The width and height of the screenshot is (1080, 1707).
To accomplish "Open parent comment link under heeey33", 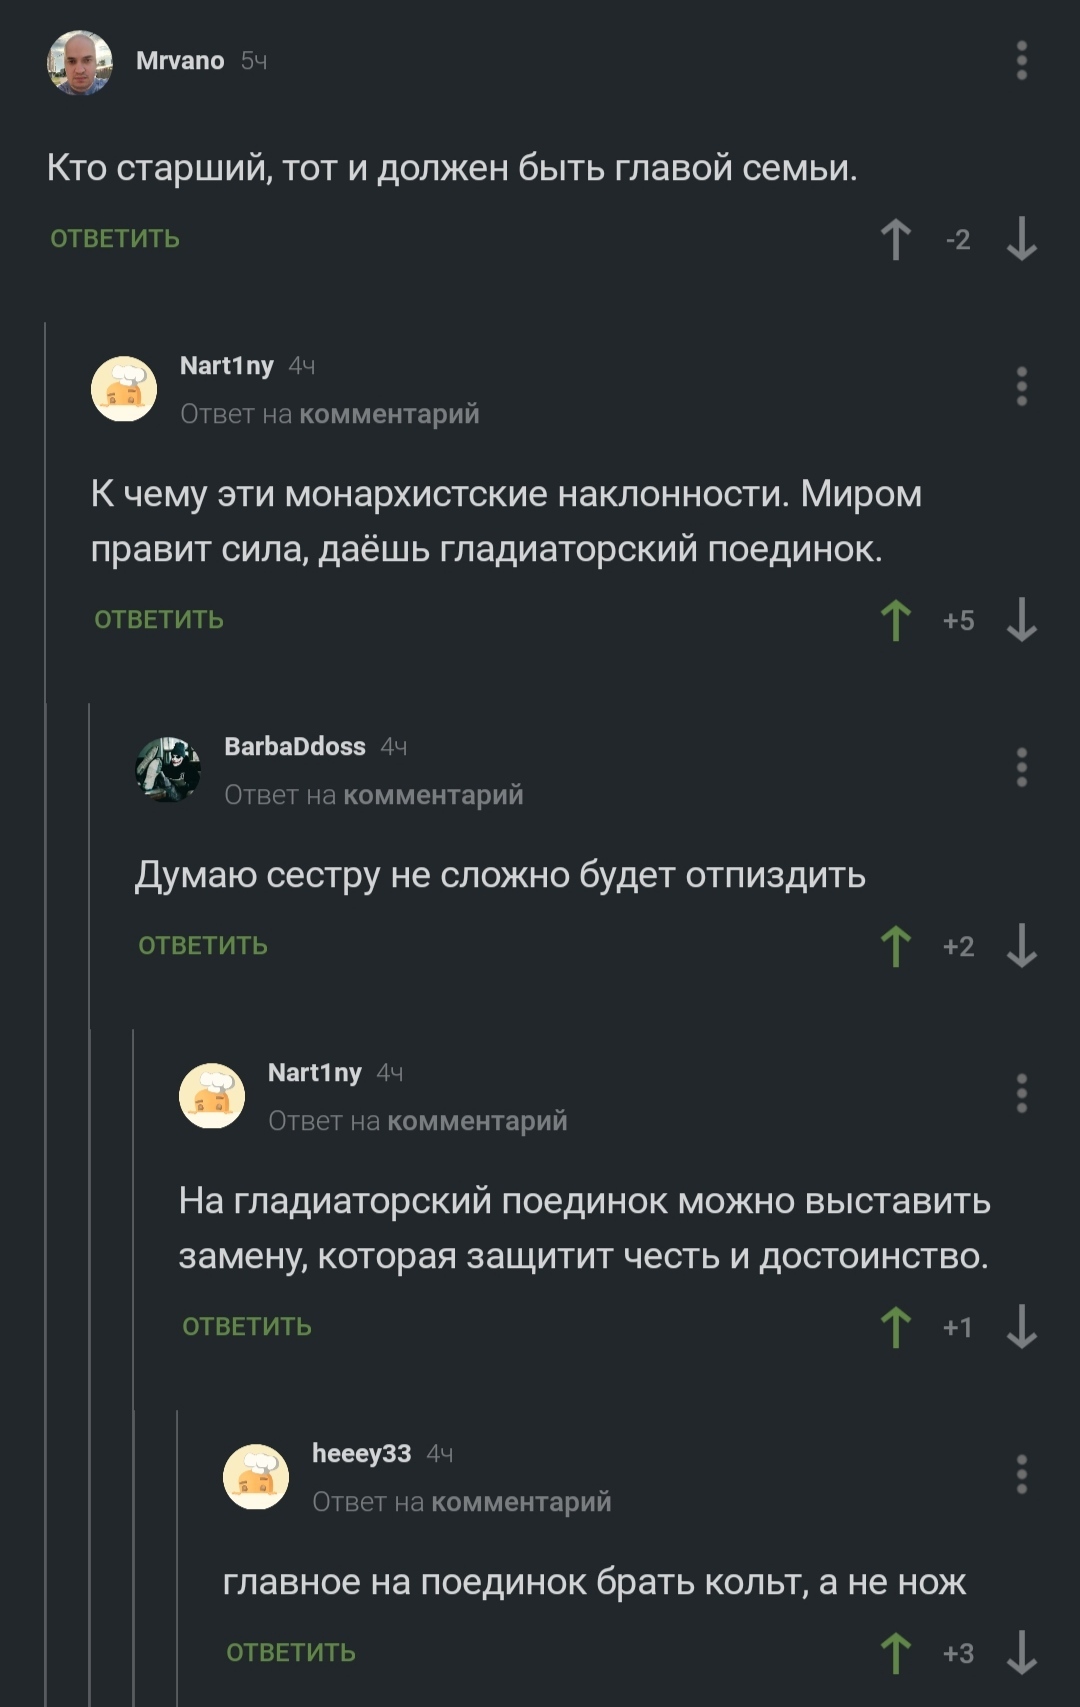I will point(521,1502).
